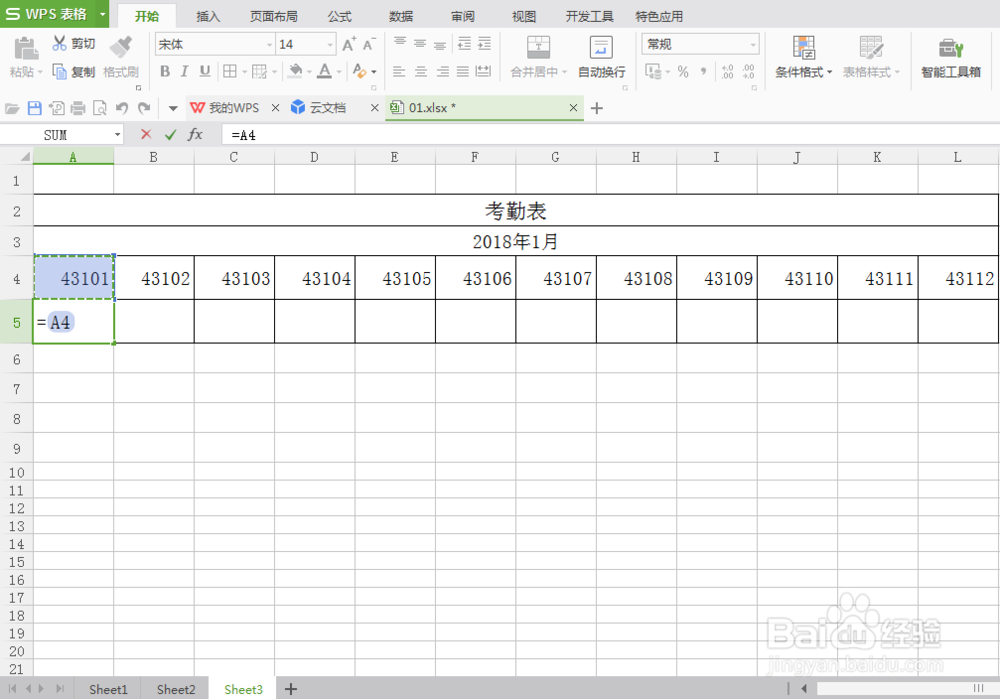Click the fx insert function icon
1000x699 pixels.
pyautogui.click(x=195, y=134)
